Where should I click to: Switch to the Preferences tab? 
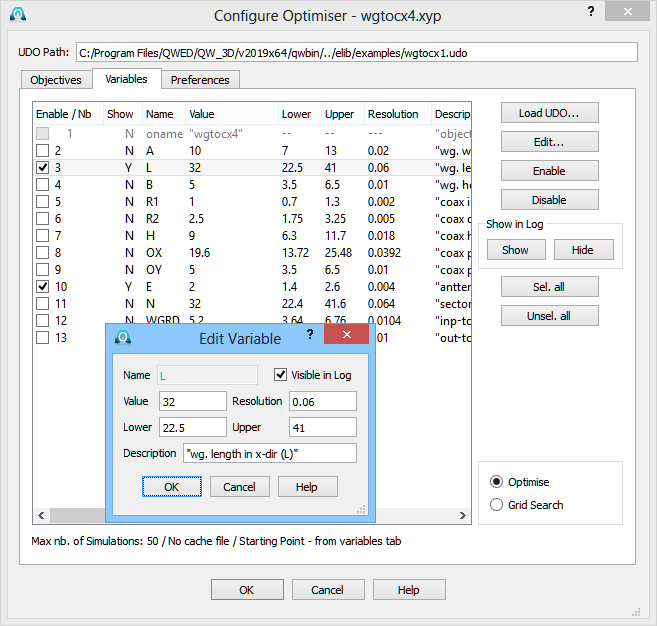click(x=200, y=80)
